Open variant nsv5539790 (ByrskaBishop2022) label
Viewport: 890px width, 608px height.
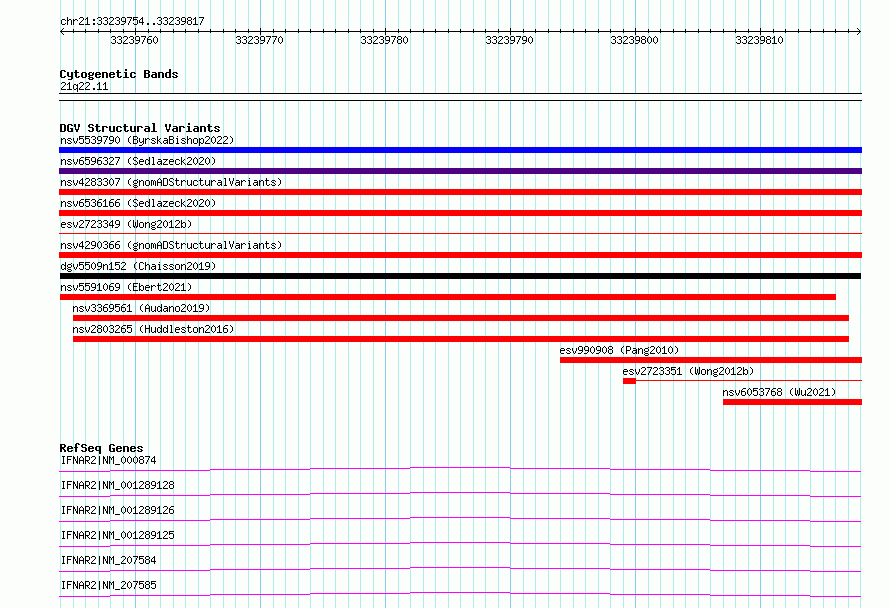[x=147, y=140]
